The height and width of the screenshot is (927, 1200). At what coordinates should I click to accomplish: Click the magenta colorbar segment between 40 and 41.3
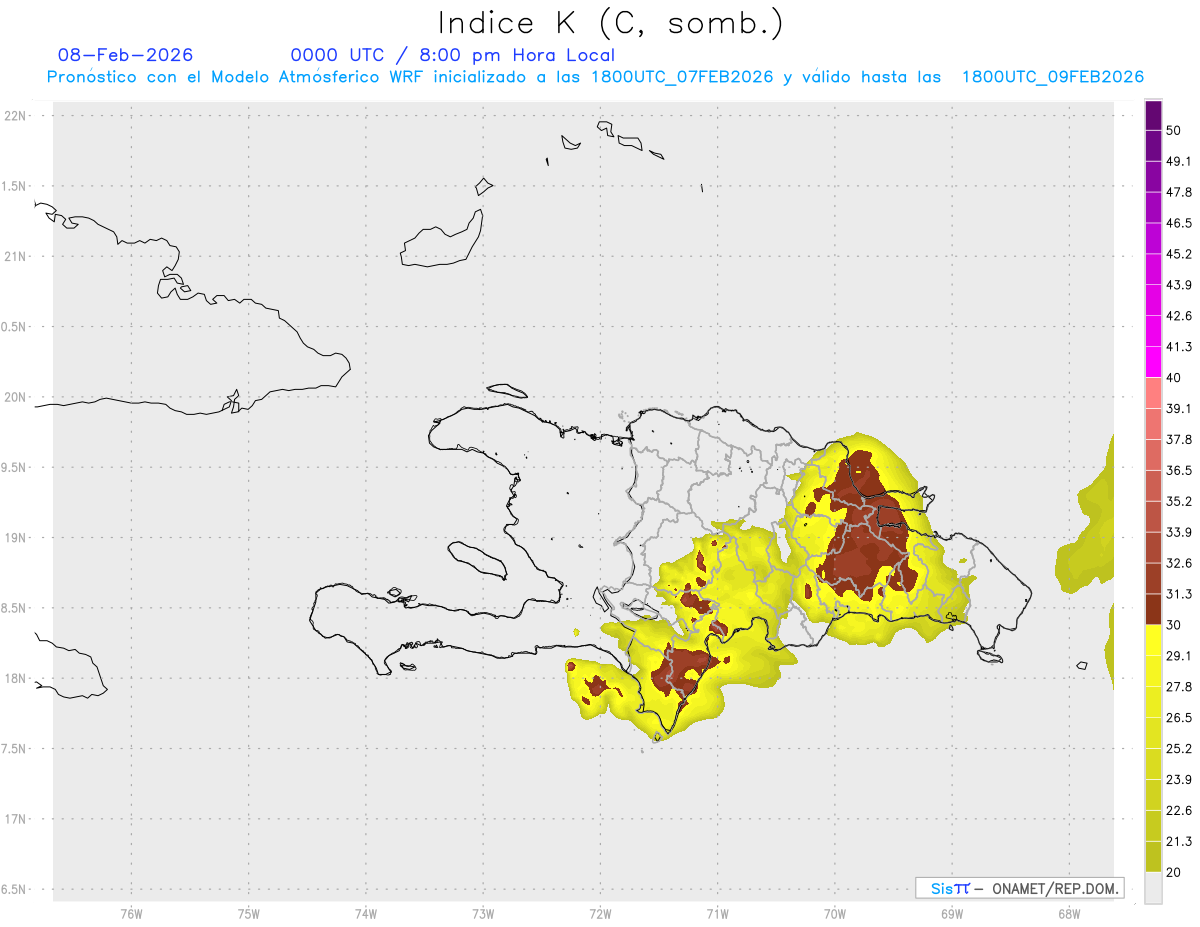point(1153,361)
